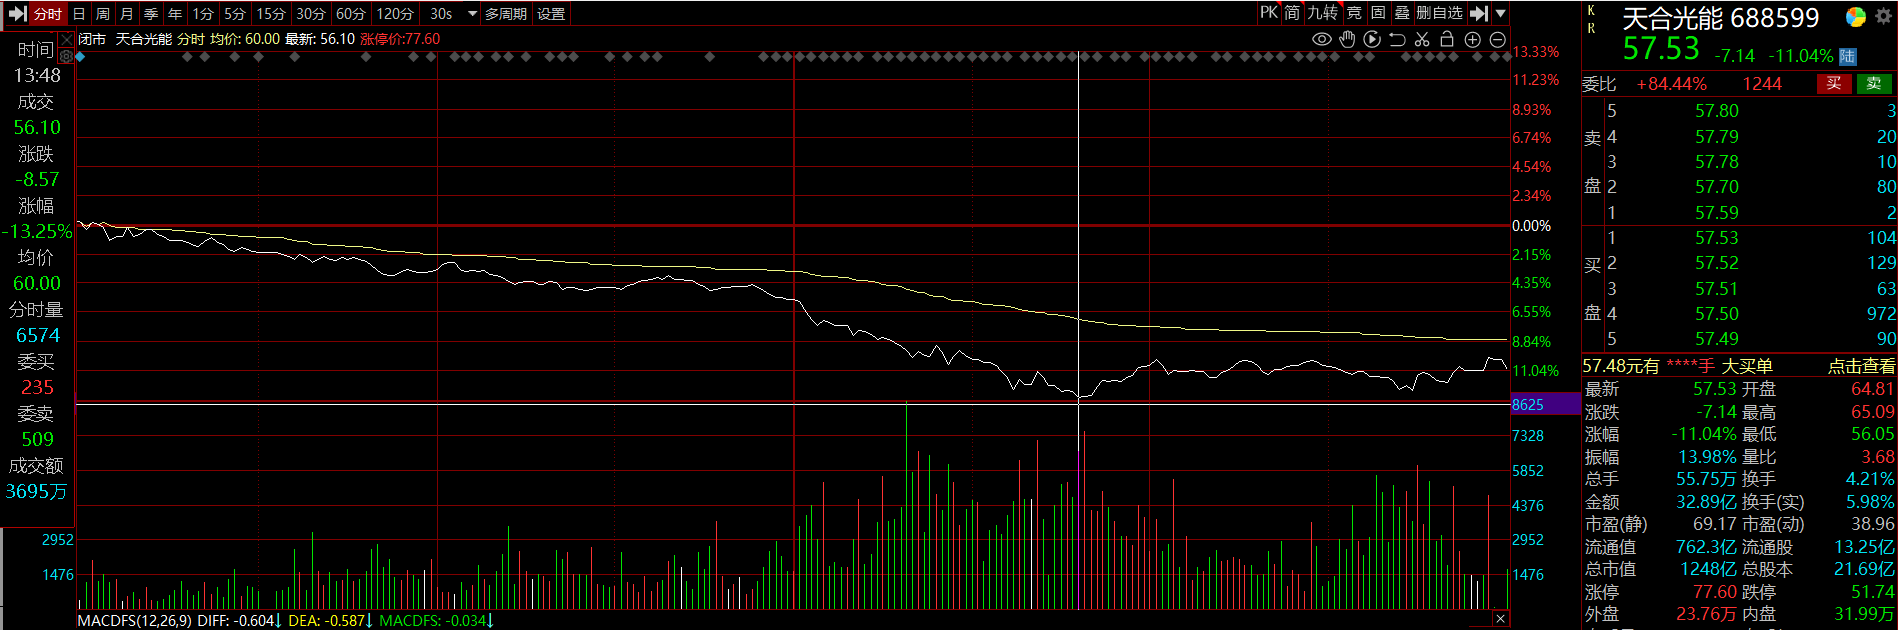The image size is (1898, 630).
Task: Click the red 买 buy button
Action: point(1833,84)
